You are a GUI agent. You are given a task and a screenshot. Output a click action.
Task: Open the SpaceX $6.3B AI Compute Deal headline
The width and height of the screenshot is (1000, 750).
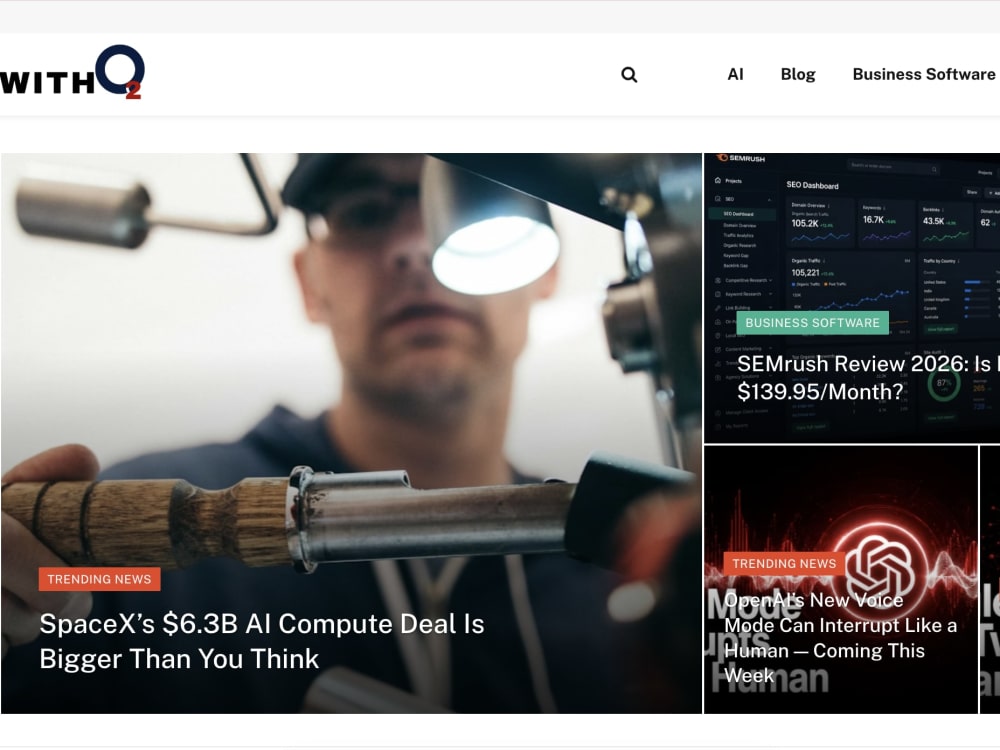coord(262,641)
